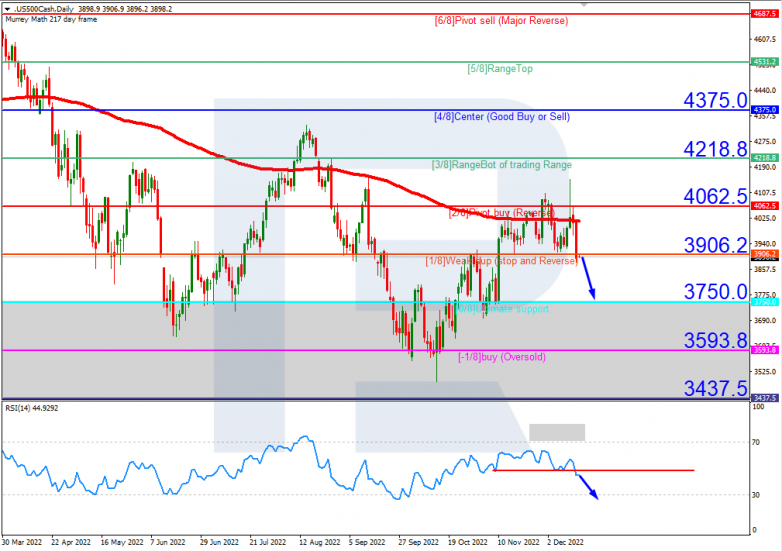The width and height of the screenshot is (782, 551).
Task: Click the chart shift triangle marker on top edge
Action: pos(584,4)
